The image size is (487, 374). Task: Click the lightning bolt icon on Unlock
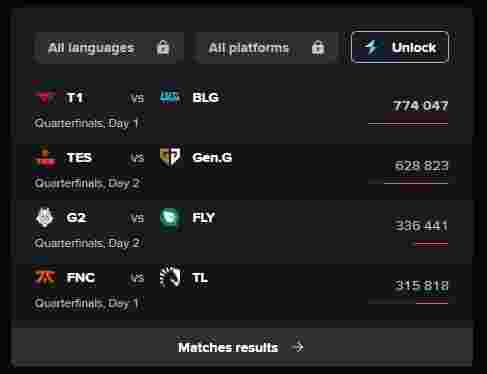pos(372,47)
